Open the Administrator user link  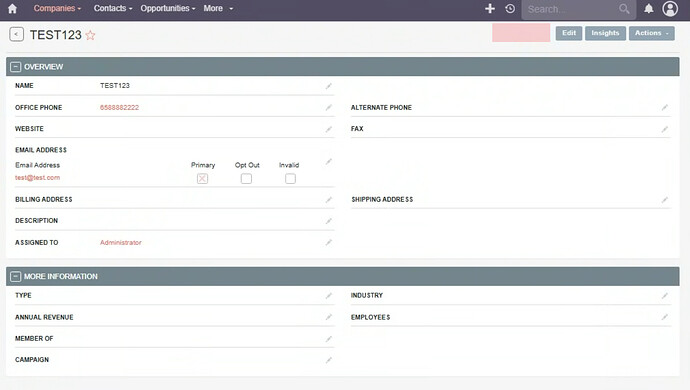pyautogui.click(x=121, y=243)
